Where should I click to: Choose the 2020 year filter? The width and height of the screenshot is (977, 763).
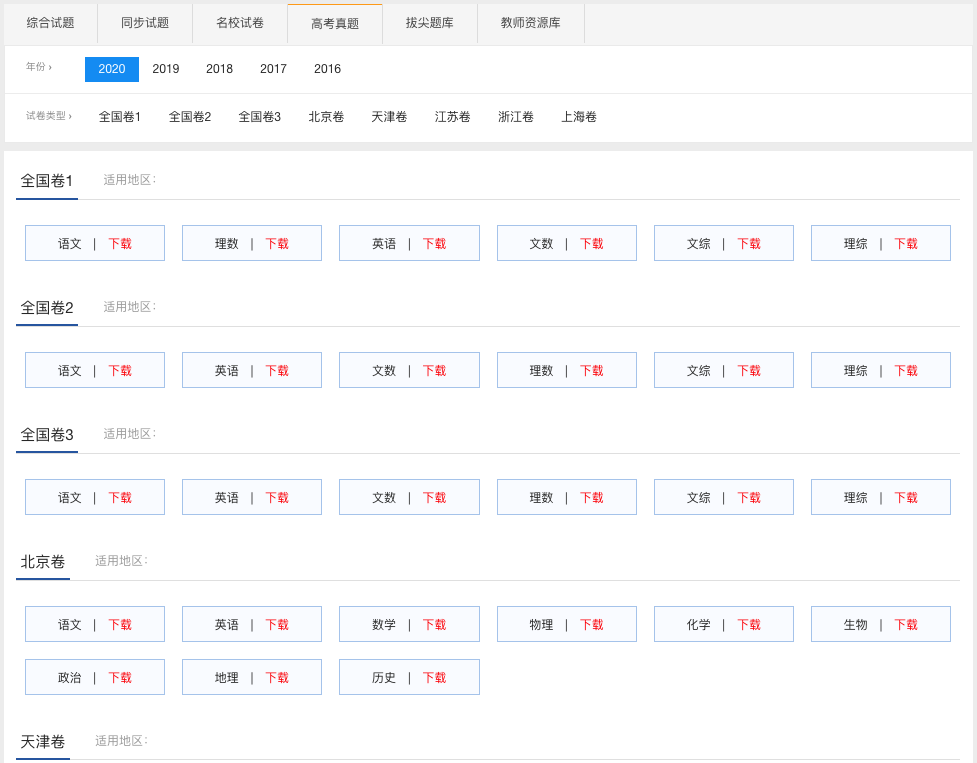112,69
